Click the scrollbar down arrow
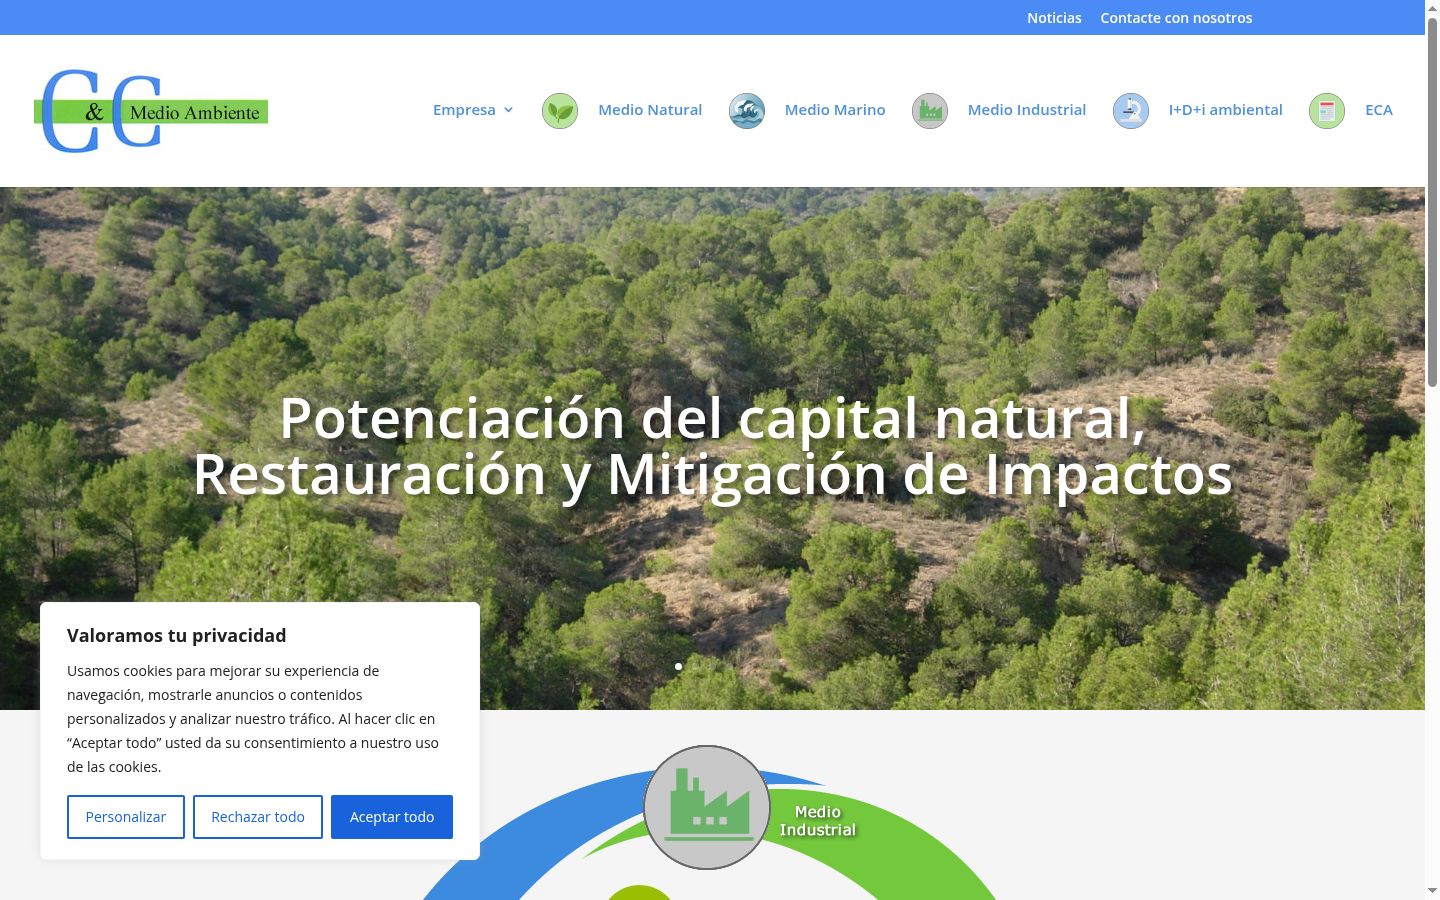The height and width of the screenshot is (900, 1440). [x=1432, y=890]
